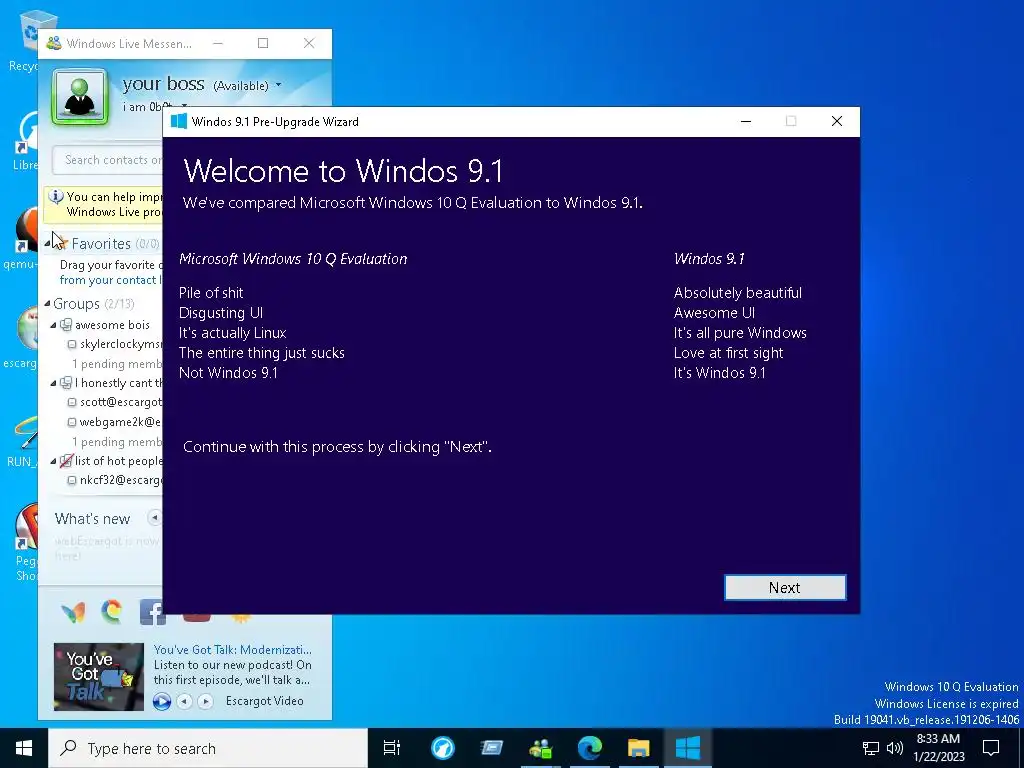Go to next Escargot Video item
The image size is (1024, 768).
point(205,701)
